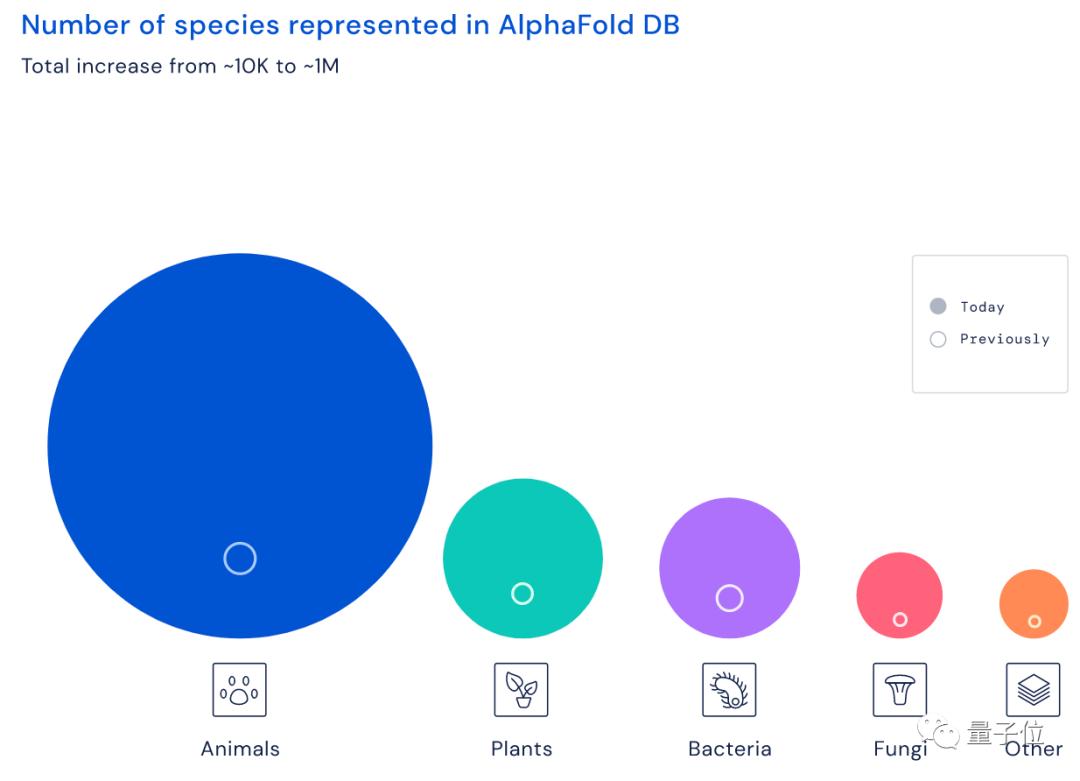Click the small ring inside Animals bubble
Image resolution: width=1080 pixels, height=781 pixels.
click(x=240, y=558)
